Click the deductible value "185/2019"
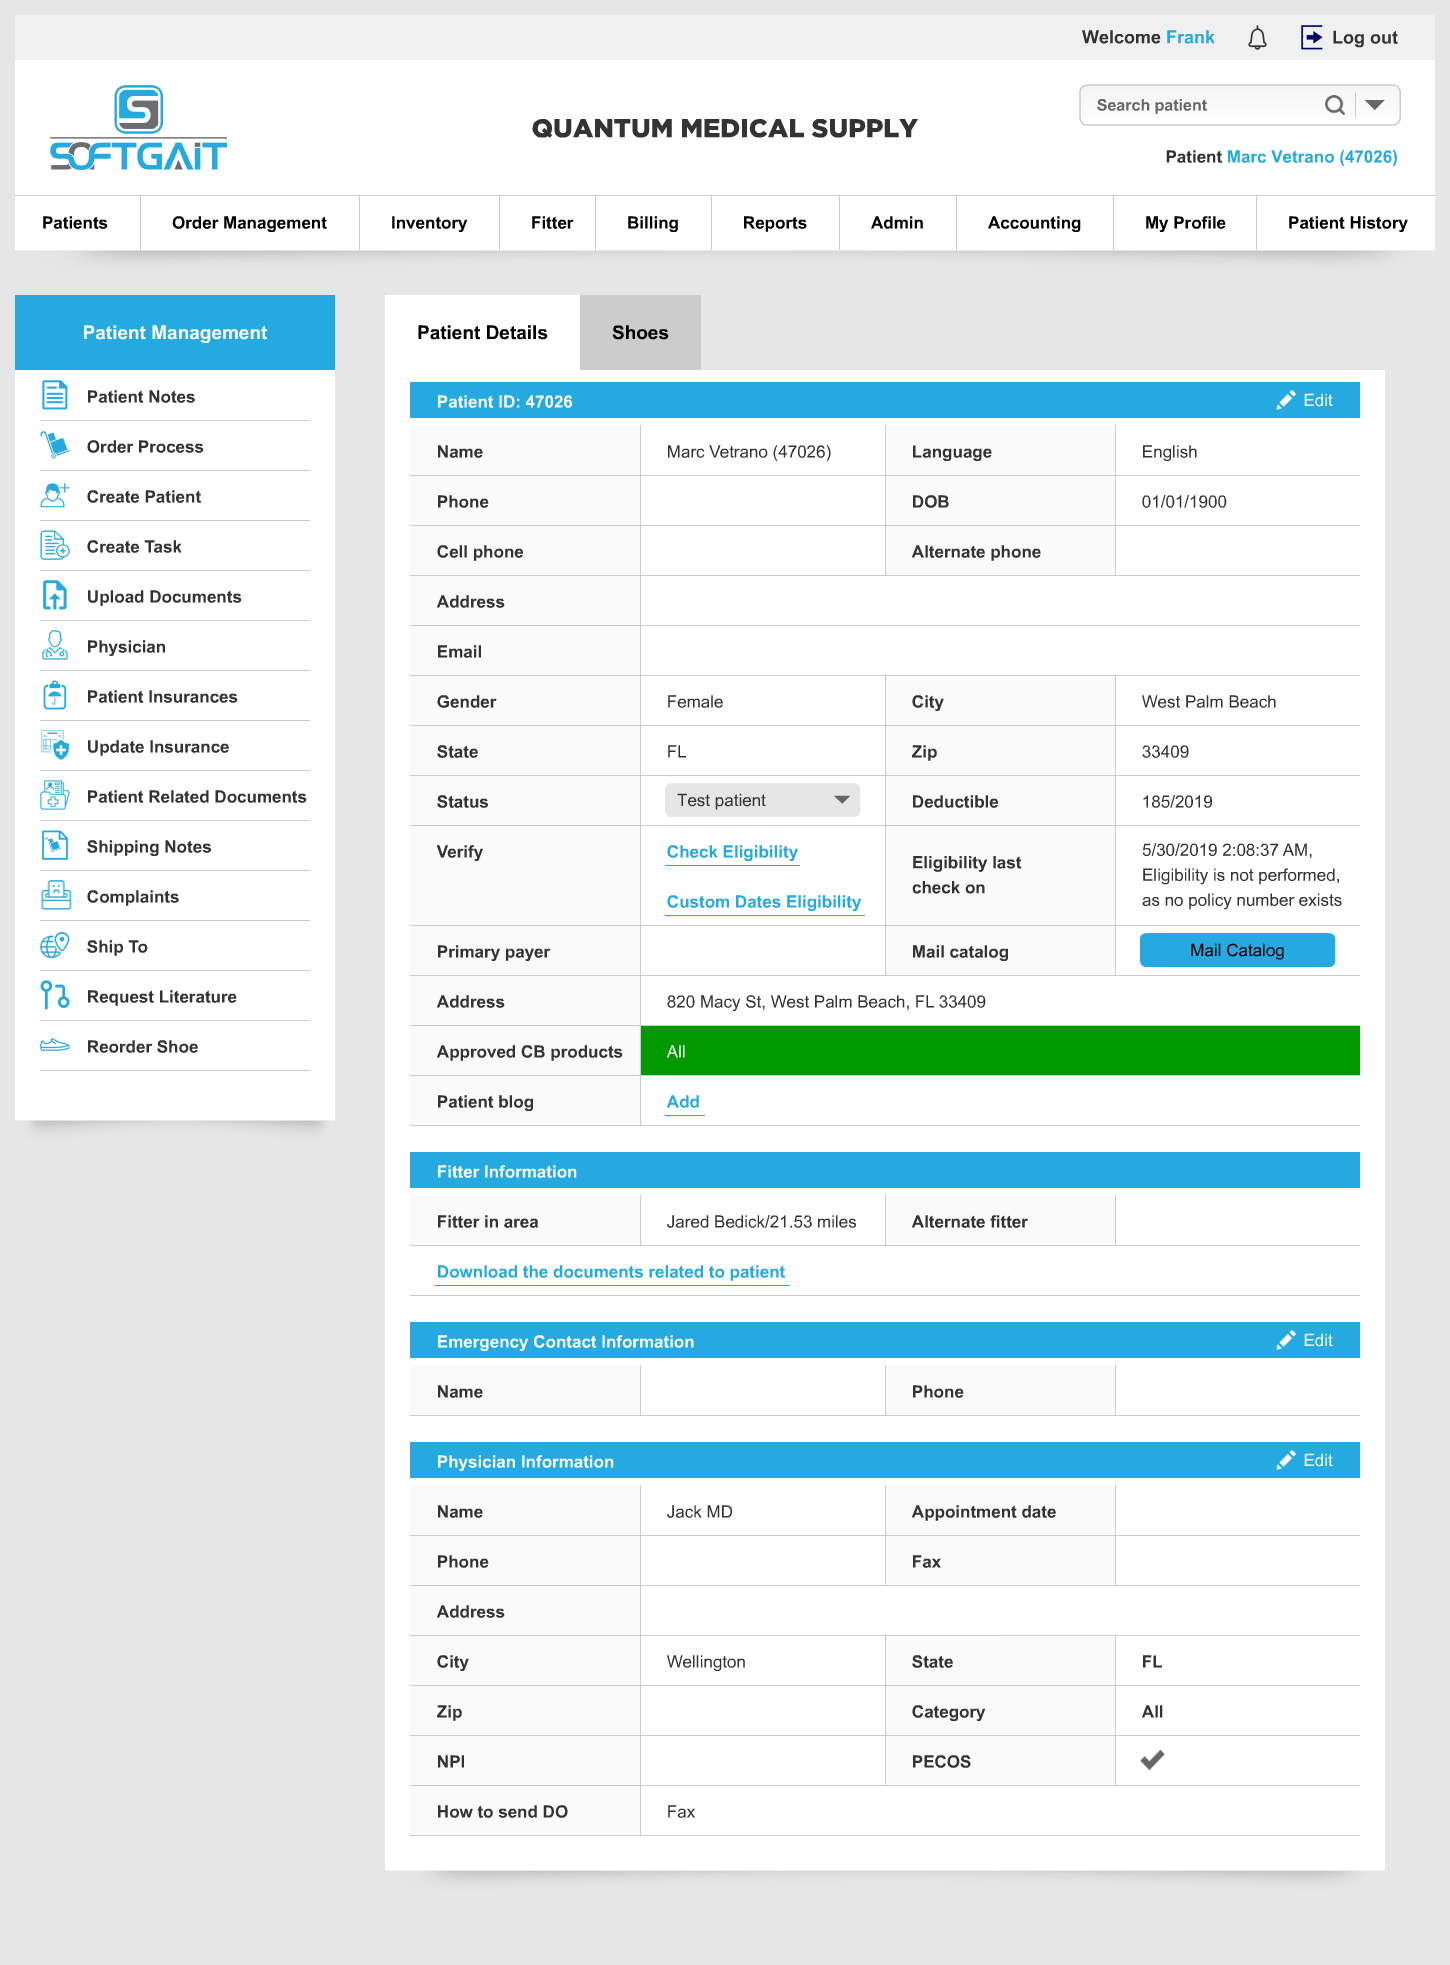The image size is (1450, 1965). pos(1177,802)
